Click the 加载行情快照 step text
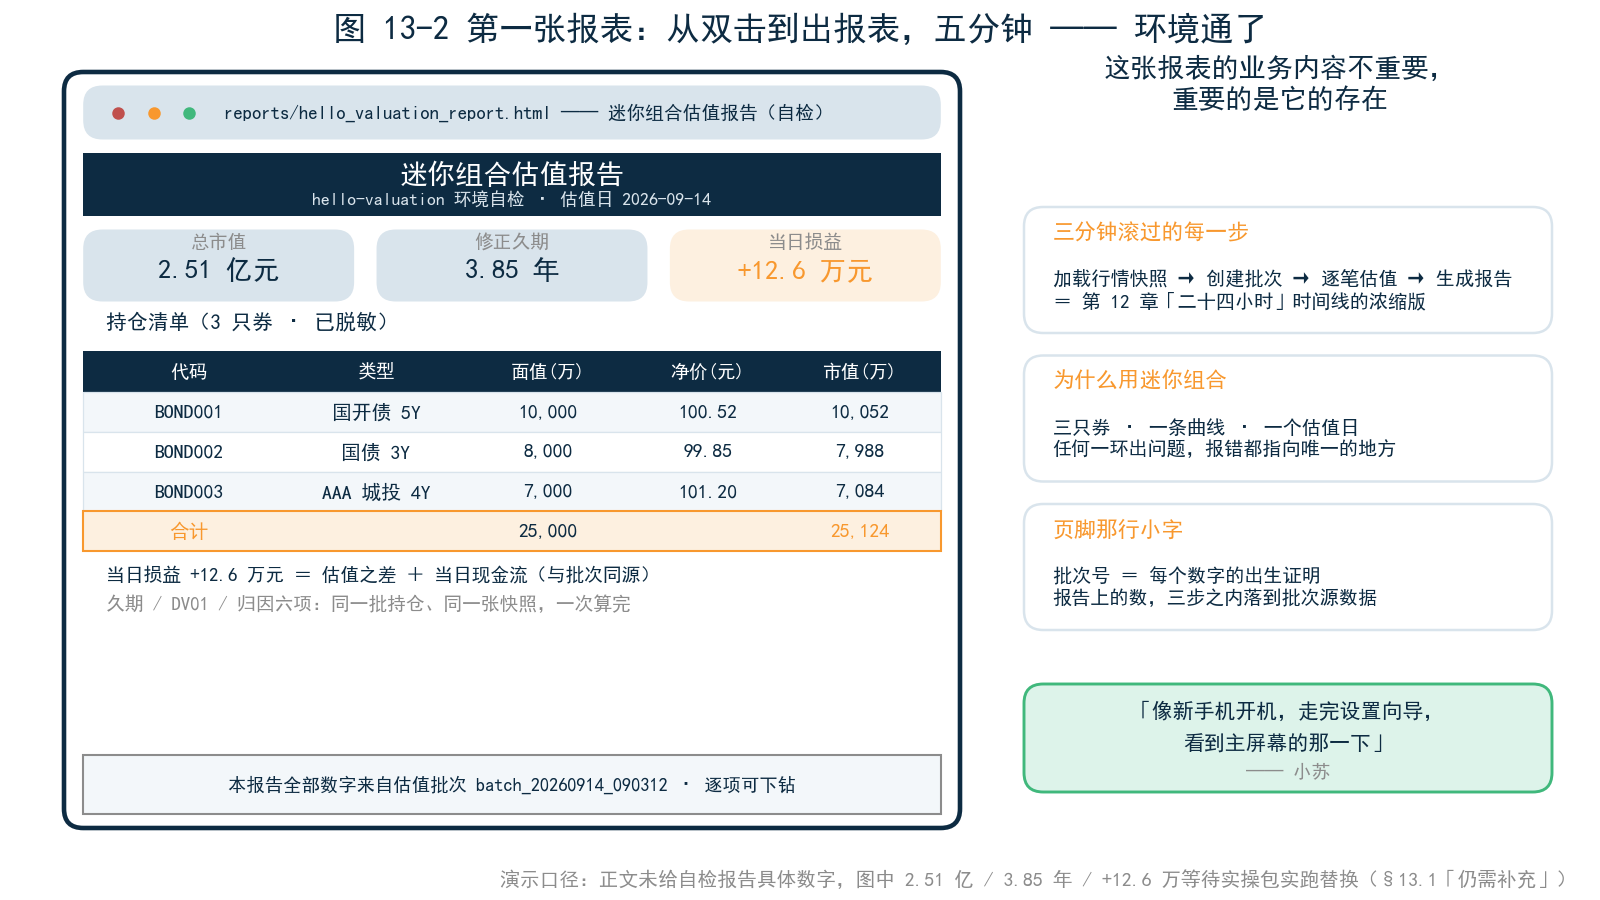The image size is (1600, 900). point(1110,278)
